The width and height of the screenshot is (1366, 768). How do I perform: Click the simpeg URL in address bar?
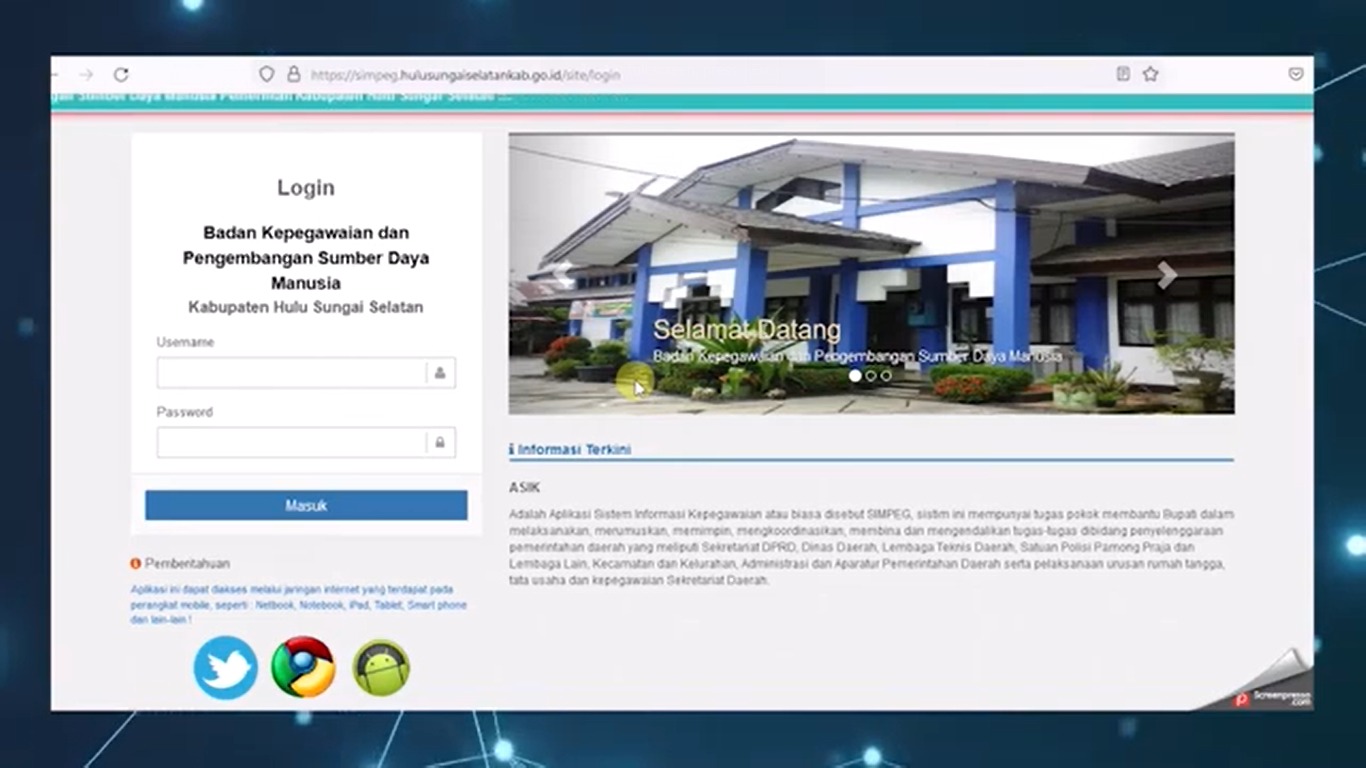[x=465, y=75]
